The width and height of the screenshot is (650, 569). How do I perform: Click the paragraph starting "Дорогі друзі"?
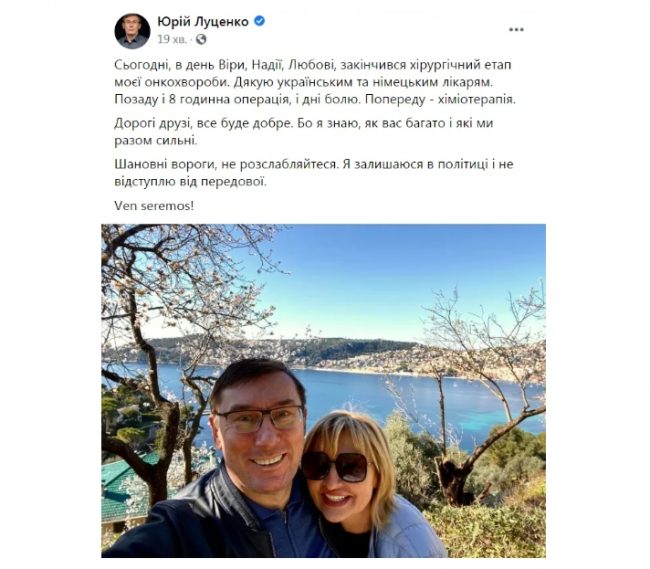click(304, 132)
